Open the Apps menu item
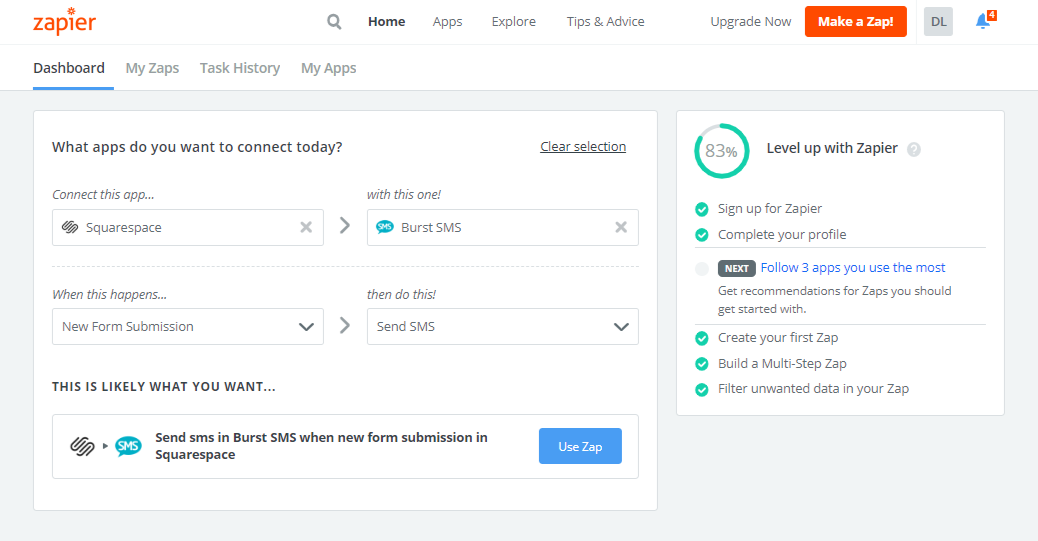 click(x=448, y=22)
